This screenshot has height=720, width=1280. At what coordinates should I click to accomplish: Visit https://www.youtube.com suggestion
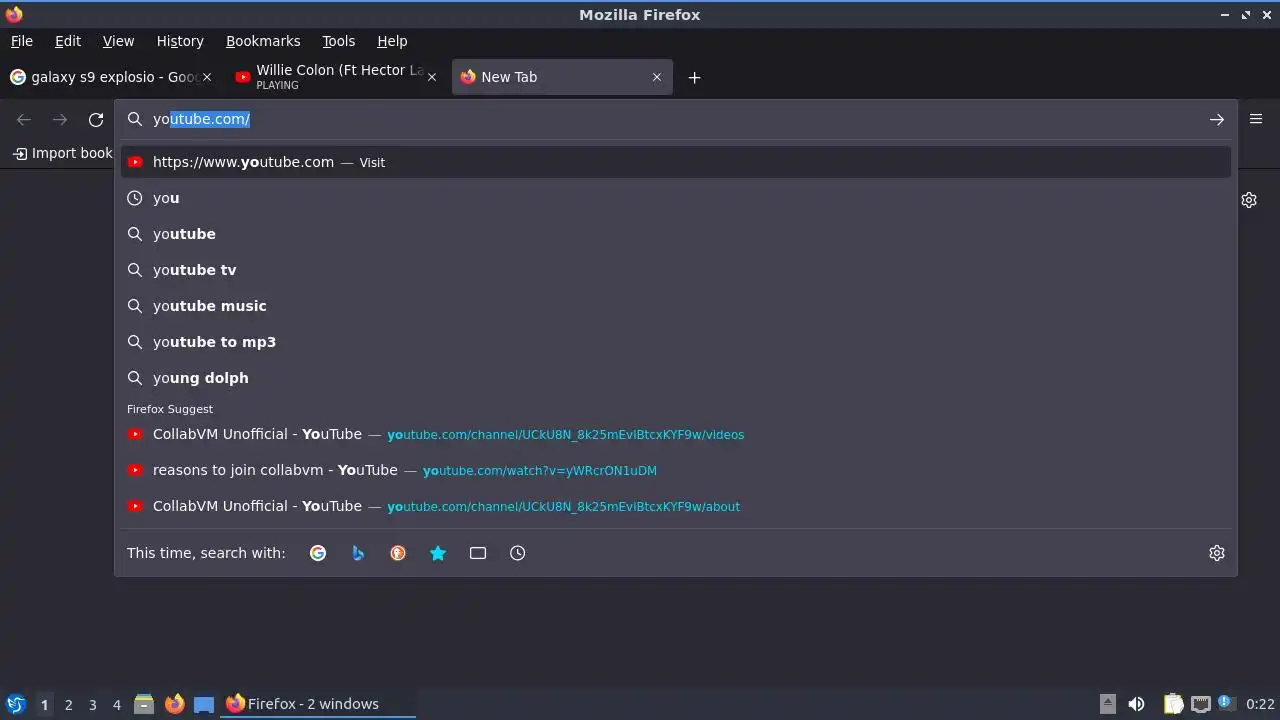[x=675, y=162]
